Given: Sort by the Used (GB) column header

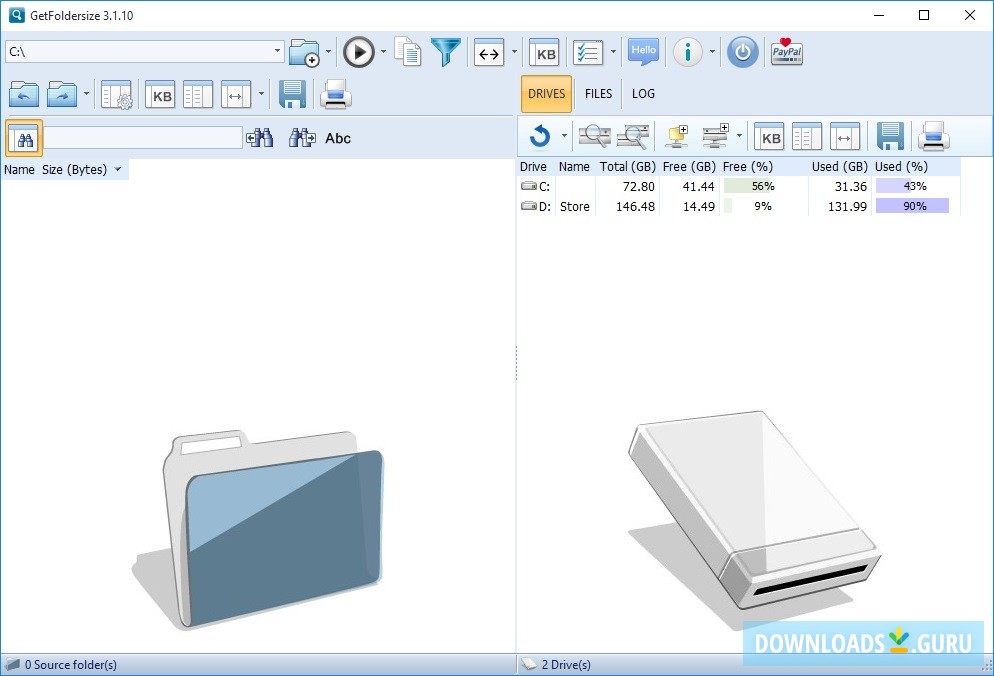Looking at the screenshot, I should [839, 167].
